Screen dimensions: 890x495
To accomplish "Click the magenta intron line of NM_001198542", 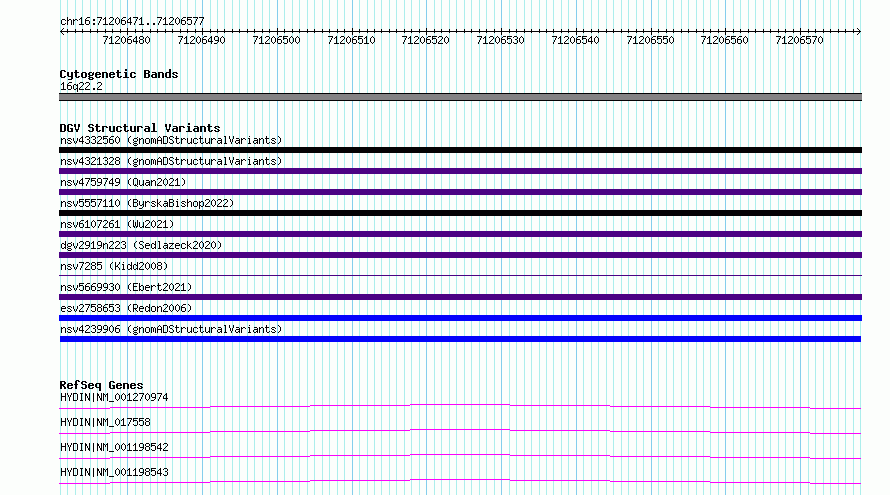I will click(460, 456).
